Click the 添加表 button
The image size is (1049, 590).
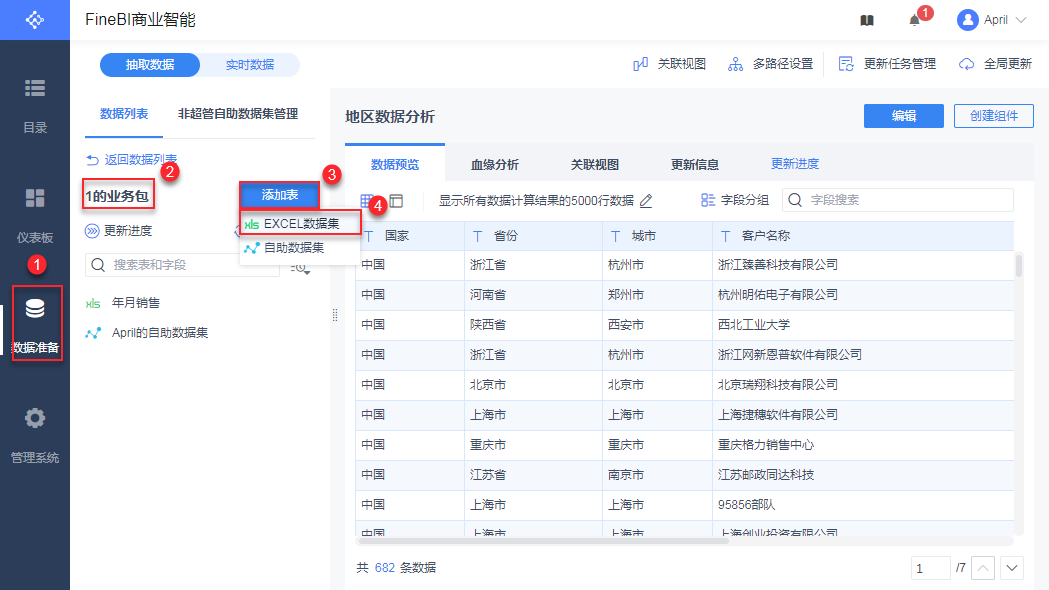tap(280, 195)
